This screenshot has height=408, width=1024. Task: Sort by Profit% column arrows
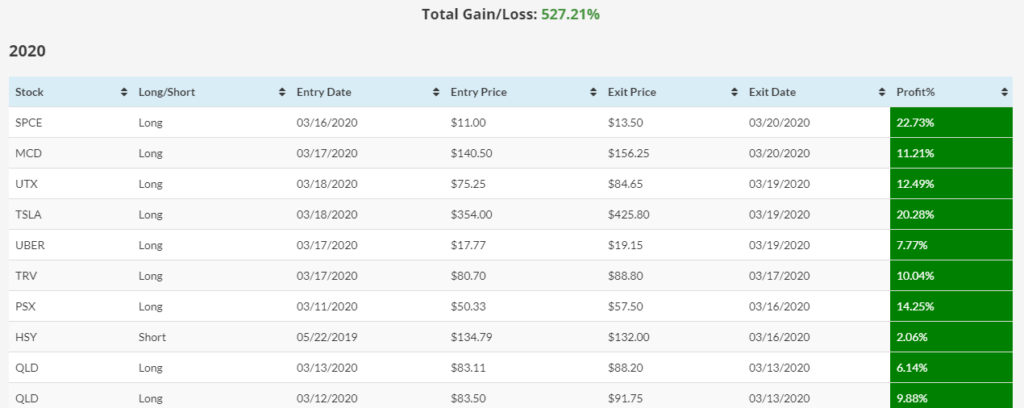[x=1004, y=93]
